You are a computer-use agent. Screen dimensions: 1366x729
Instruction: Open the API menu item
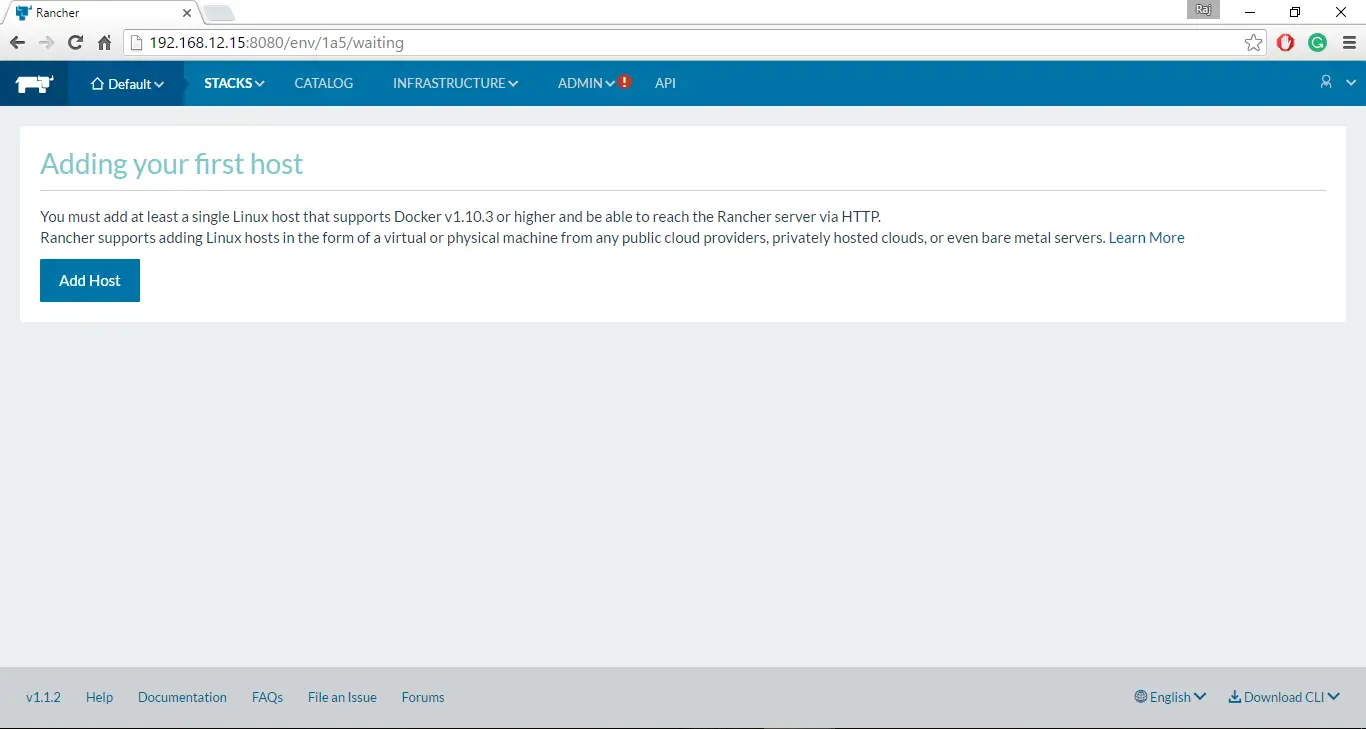665,83
